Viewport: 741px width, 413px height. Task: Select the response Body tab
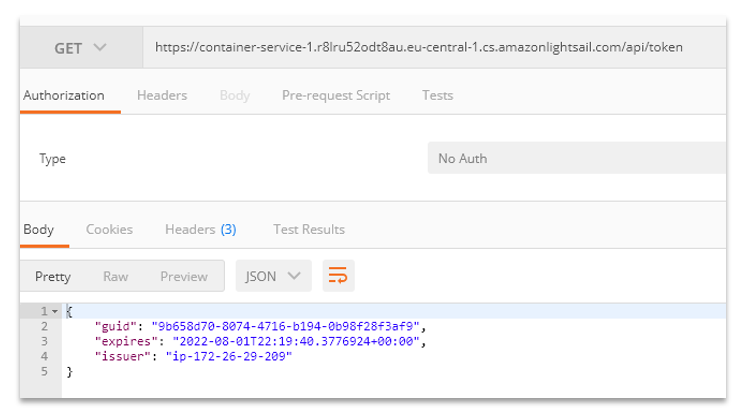coord(39,230)
